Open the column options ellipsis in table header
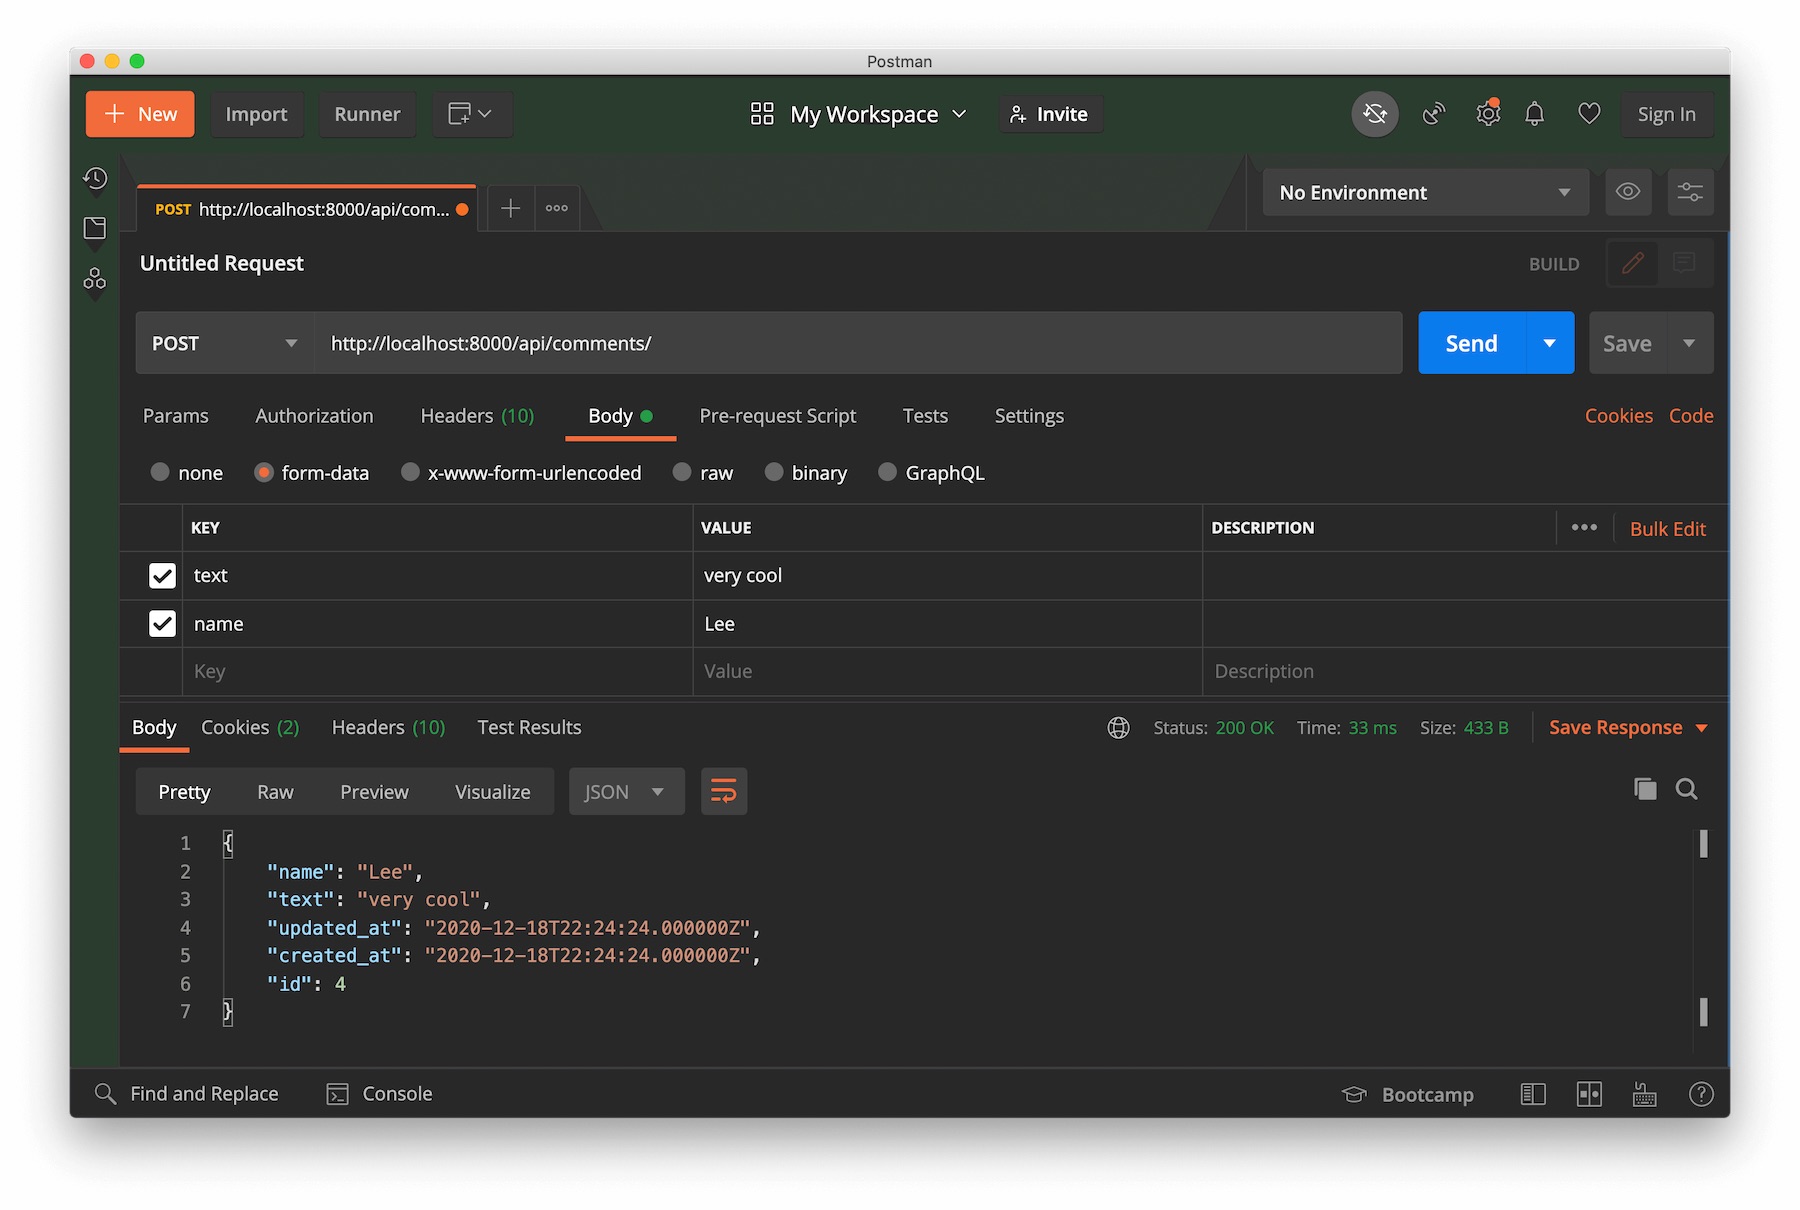Viewport: 1800px width, 1210px height. [1584, 528]
